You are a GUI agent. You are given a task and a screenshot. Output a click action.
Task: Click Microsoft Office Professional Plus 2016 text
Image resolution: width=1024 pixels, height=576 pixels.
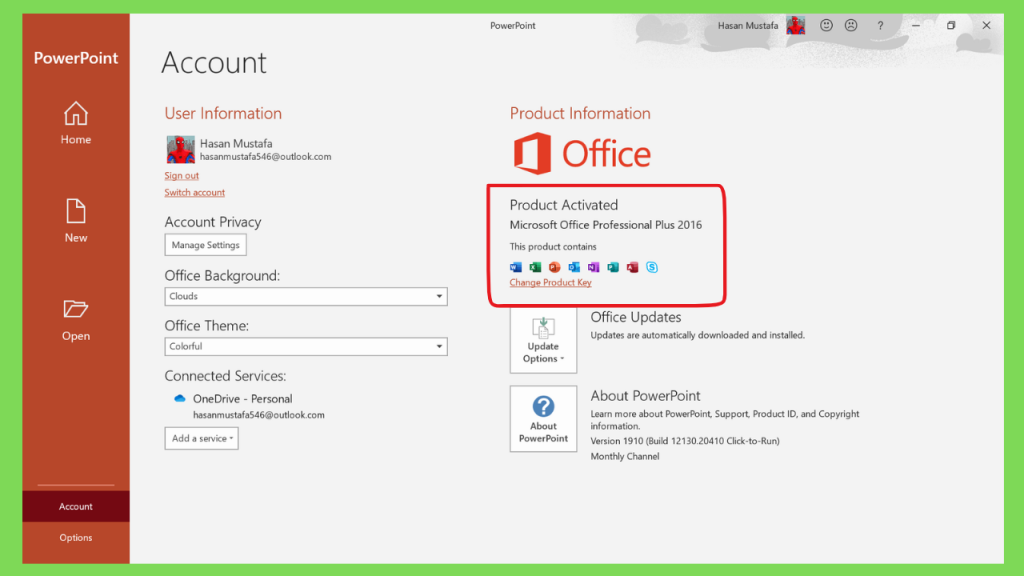pyautogui.click(x=606, y=225)
